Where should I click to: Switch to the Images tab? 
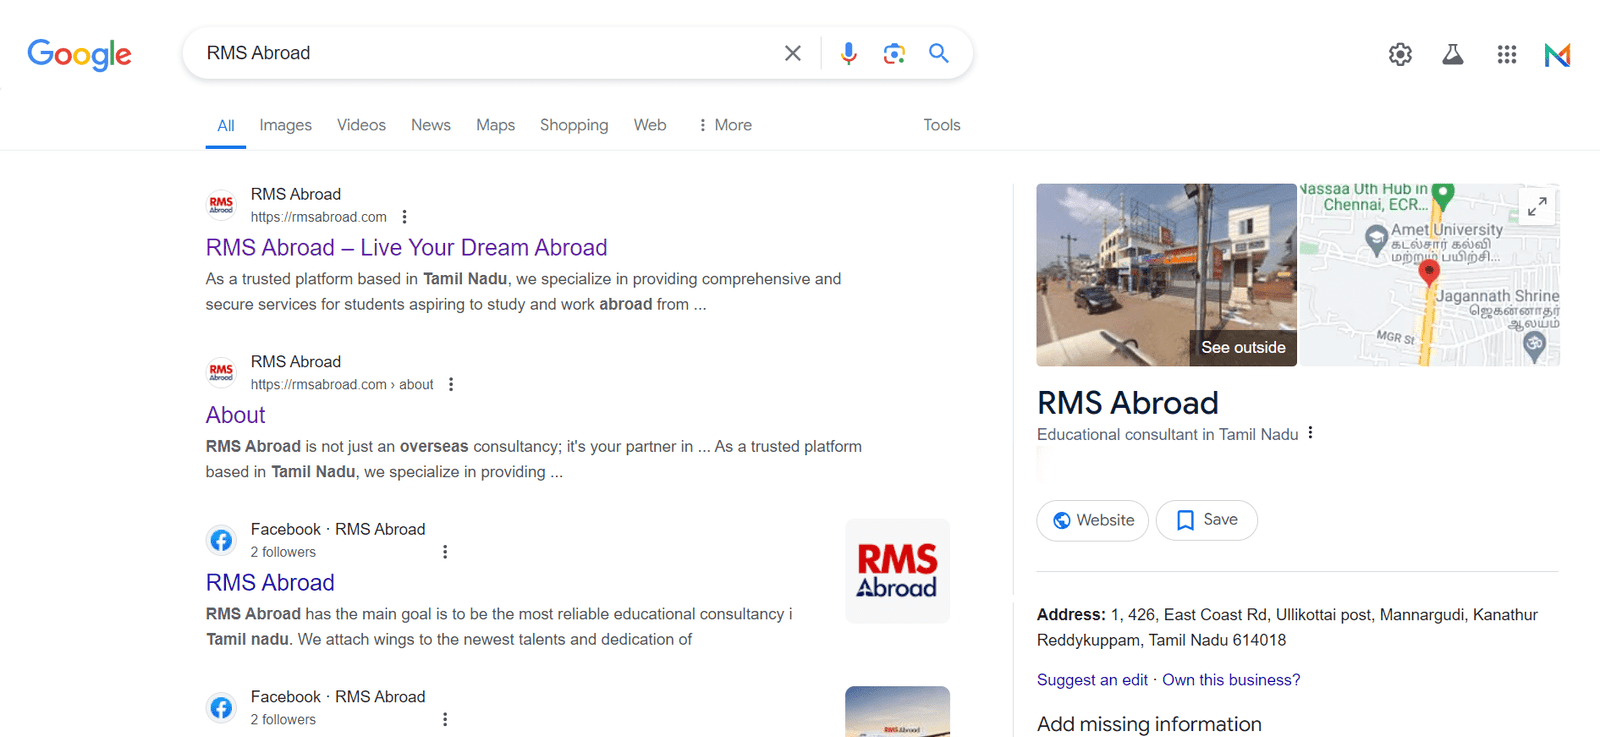coord(285,125)
